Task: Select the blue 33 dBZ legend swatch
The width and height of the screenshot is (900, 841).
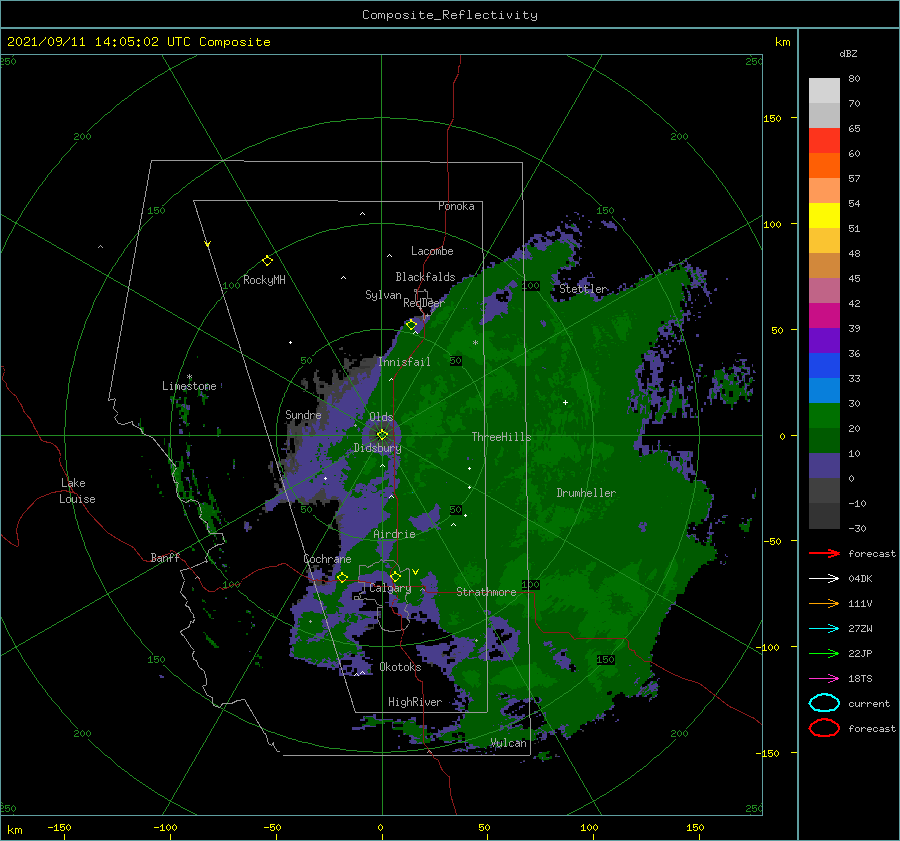Action: point(824,390)
